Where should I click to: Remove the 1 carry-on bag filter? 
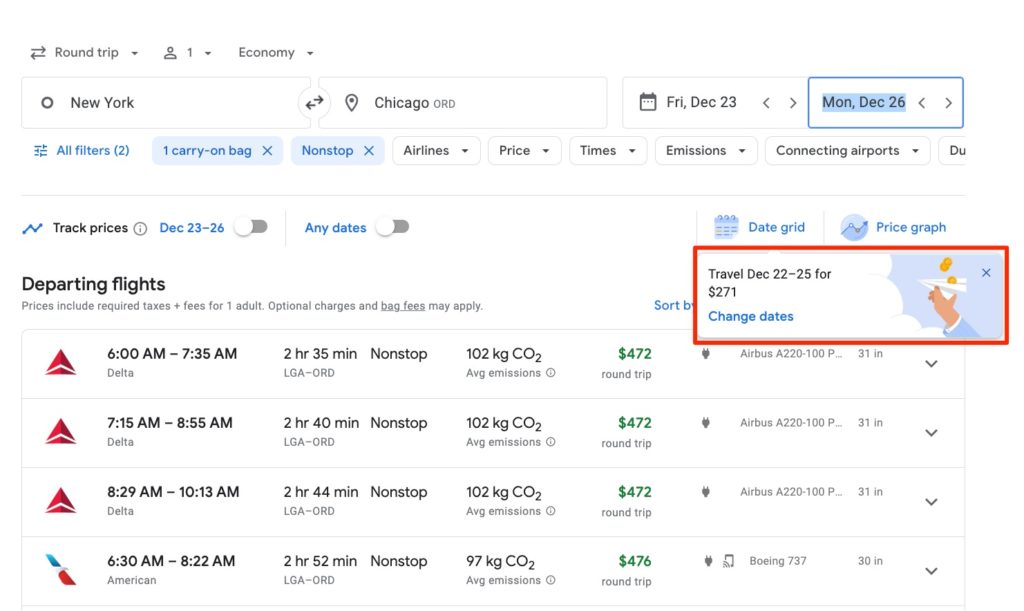267,151
